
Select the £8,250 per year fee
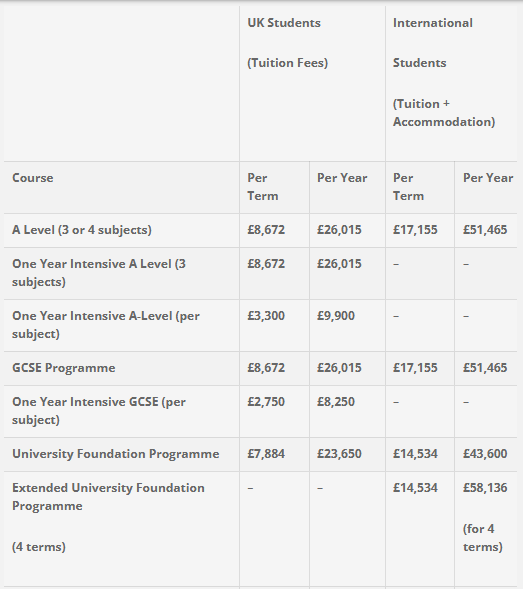pos(336,402)
